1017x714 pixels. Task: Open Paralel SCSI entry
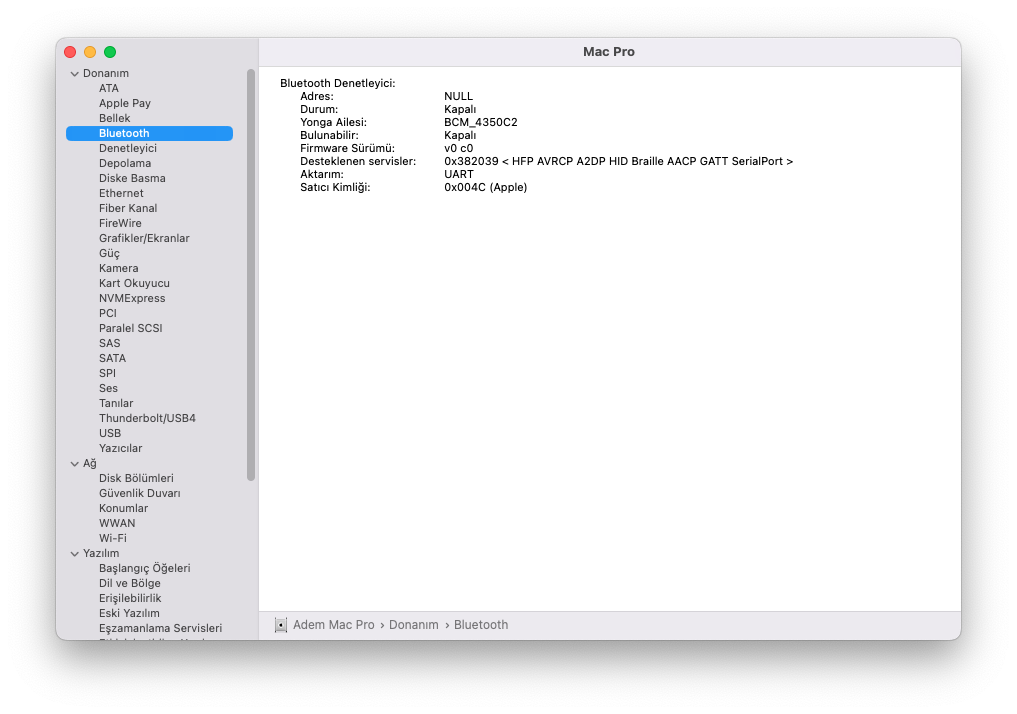(x=130, y=328)
